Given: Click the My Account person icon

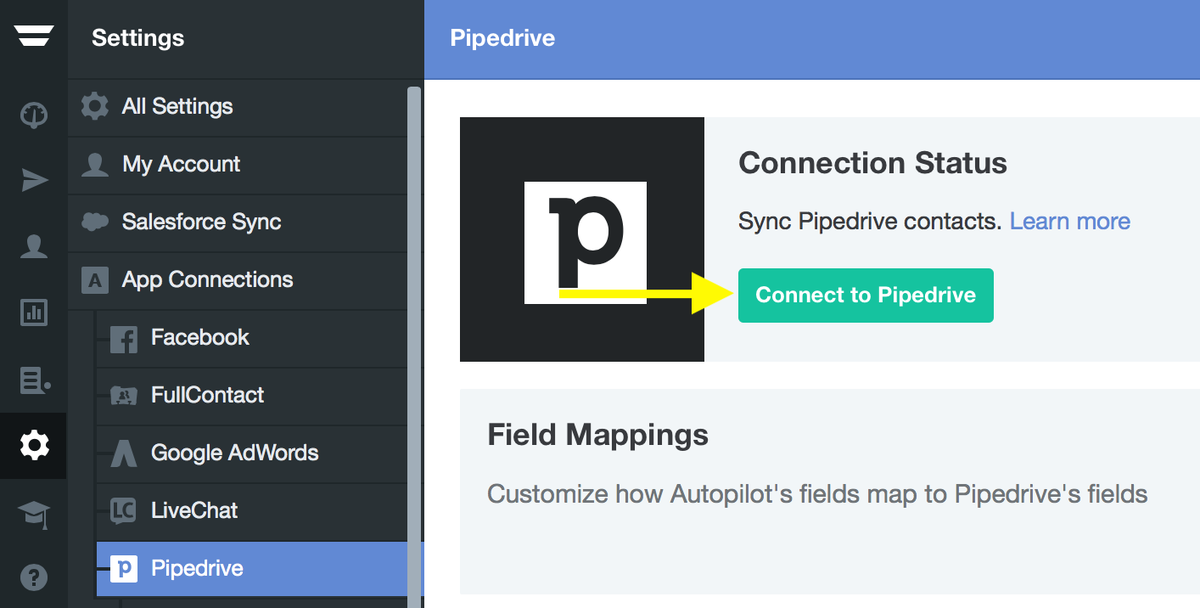Looking at the screenshot, I should coord(95,164).
